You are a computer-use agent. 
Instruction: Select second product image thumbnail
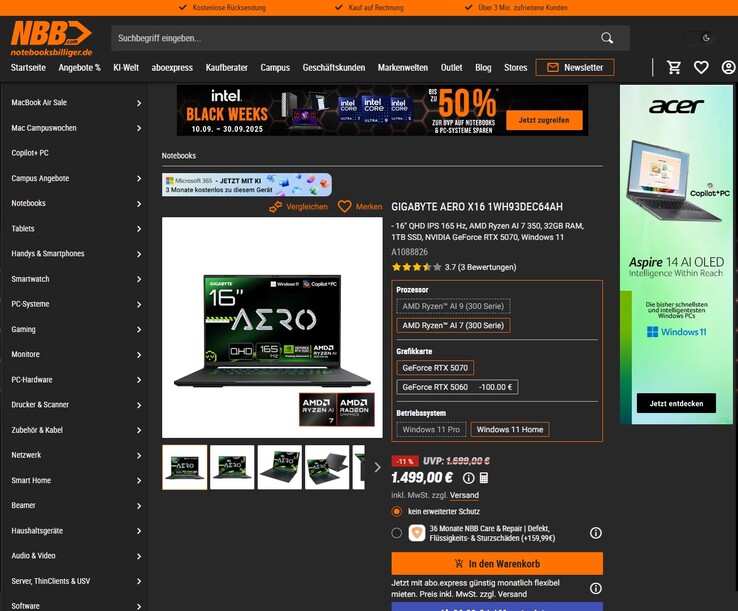point(232,467)
